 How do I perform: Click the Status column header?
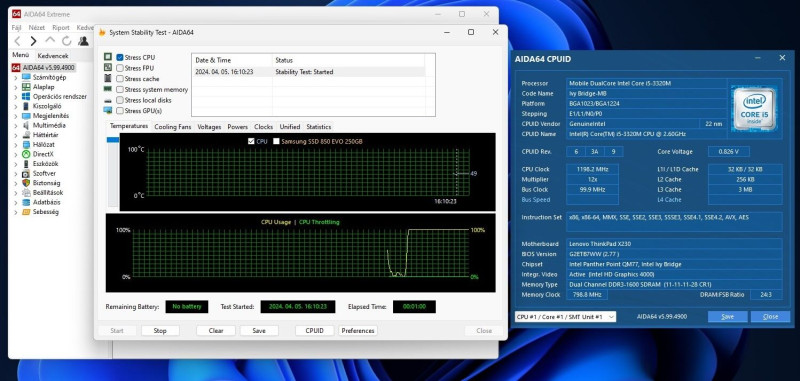pyautogui.click(x=349, y=60)
